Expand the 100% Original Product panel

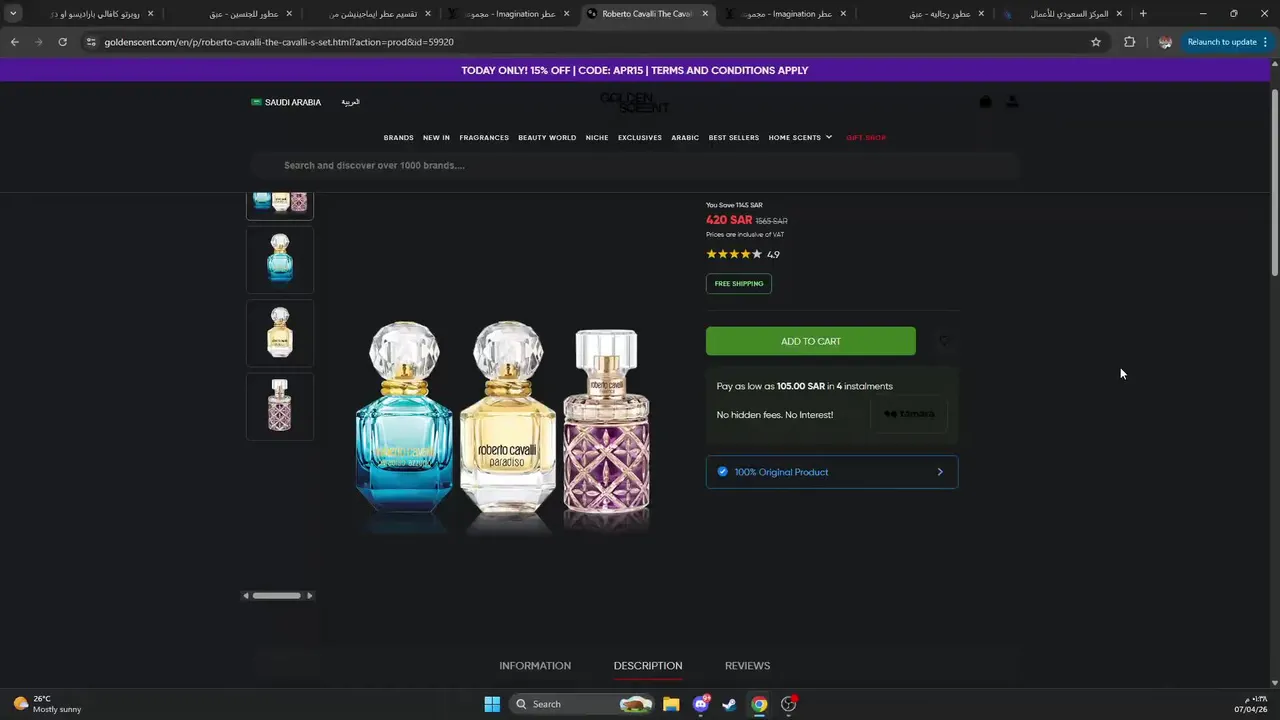832,472
